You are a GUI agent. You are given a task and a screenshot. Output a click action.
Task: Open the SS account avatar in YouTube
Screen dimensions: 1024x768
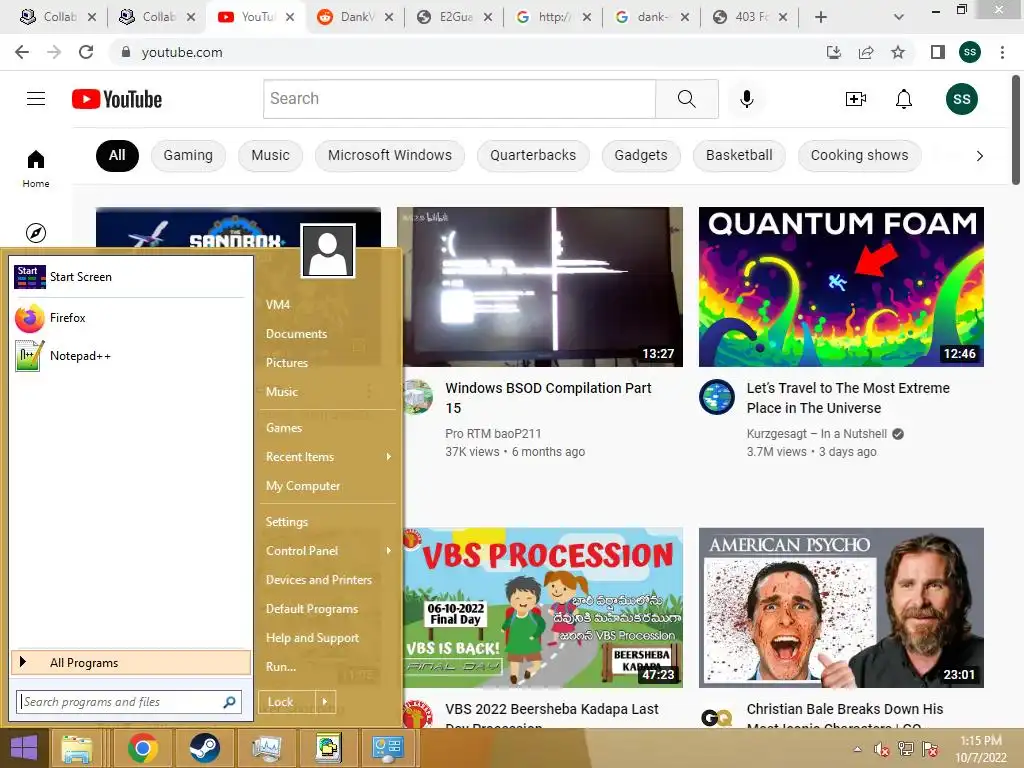click(961, 99)
